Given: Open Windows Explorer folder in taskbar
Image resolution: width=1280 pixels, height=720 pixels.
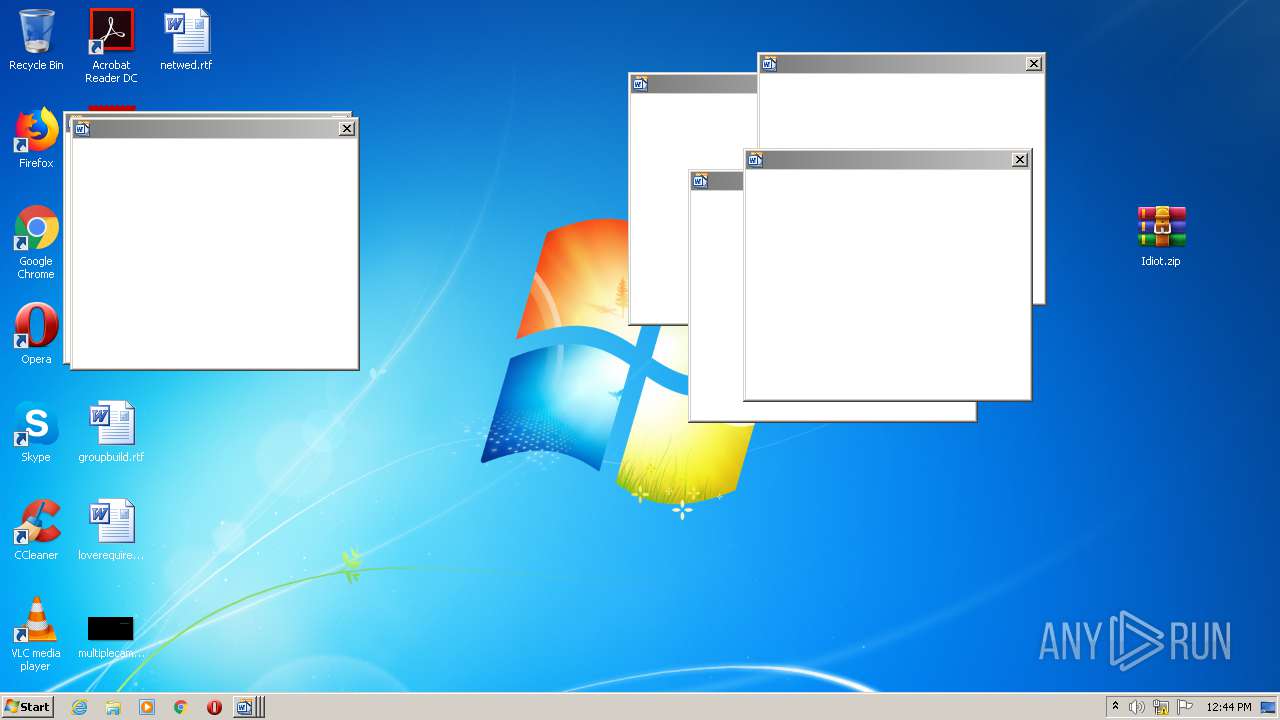Looking at the screenshot, I should pos(113,707).
